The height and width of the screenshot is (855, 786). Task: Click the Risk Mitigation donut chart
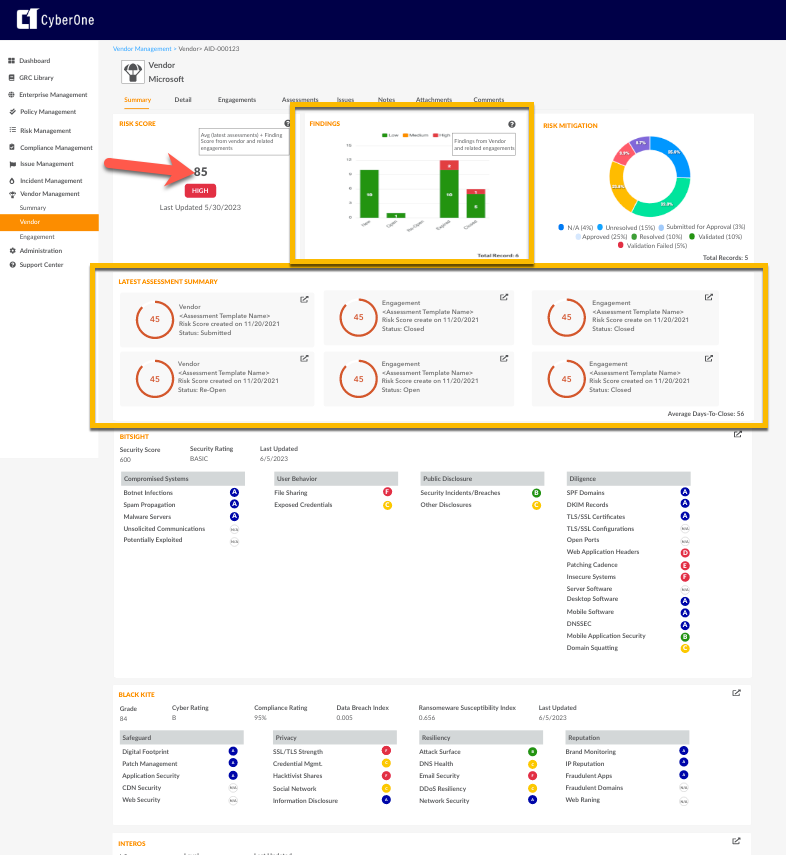point(650,177)
